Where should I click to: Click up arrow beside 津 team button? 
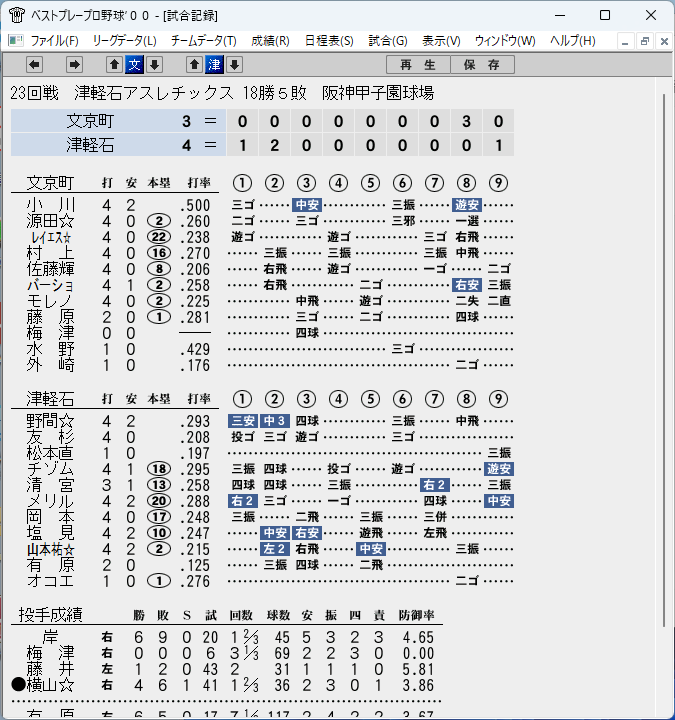194,65
